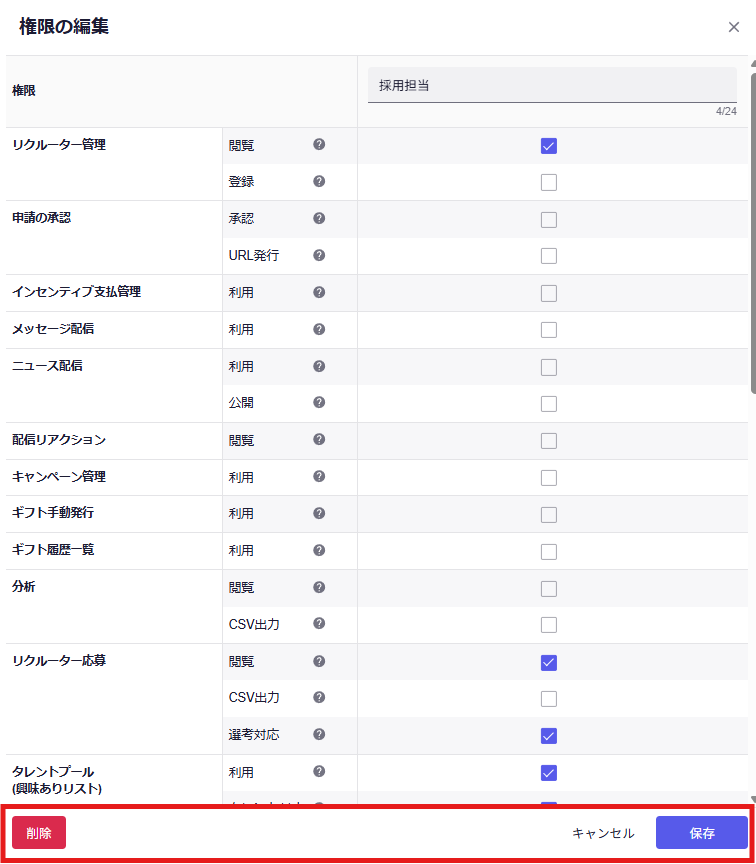This screenshot has width=756, height=864.
Task: Open help tooltip for メッセージ配信 利用
Action: (x=319, y=329)
